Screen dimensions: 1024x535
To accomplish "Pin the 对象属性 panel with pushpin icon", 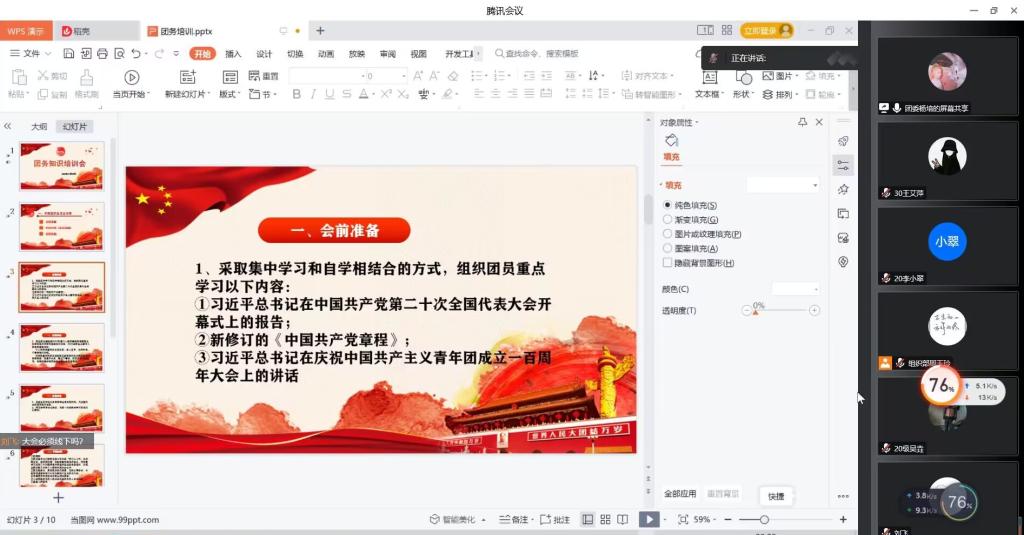I will click(802, 122).
